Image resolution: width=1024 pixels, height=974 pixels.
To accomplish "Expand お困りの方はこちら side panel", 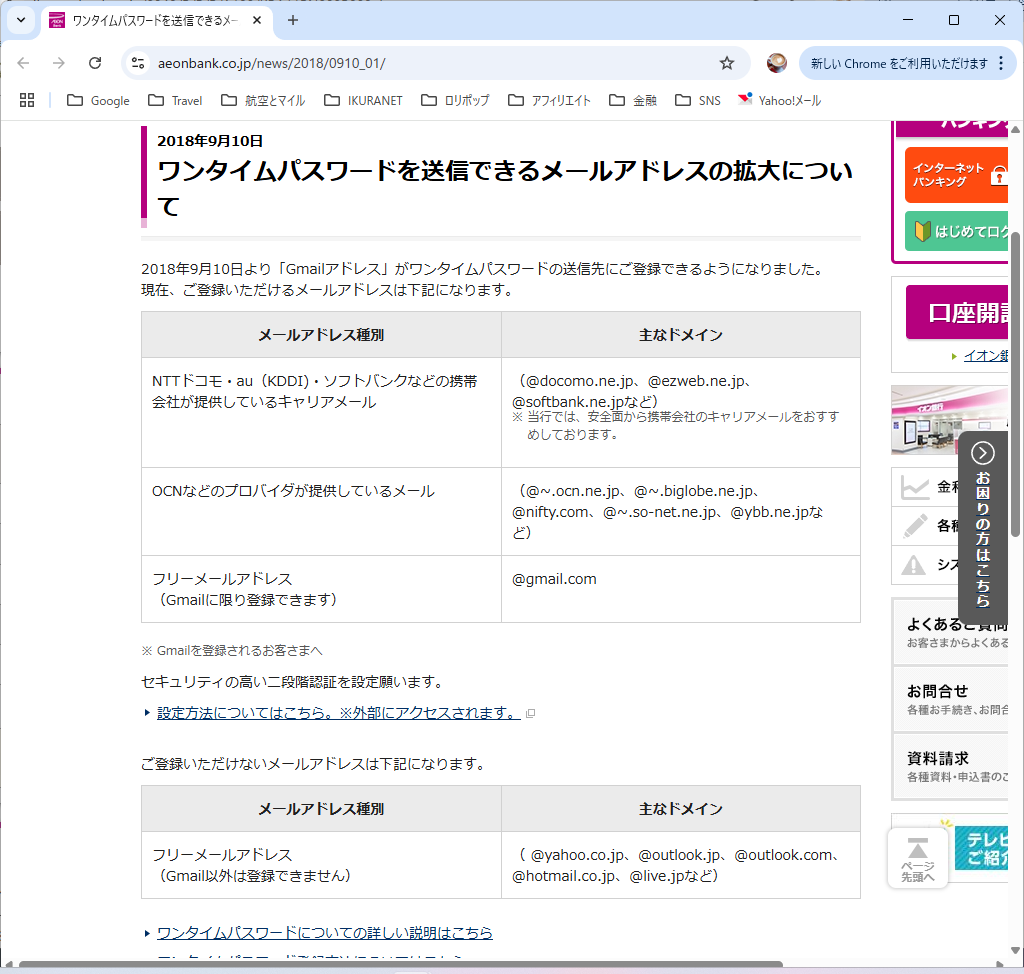I will (983, 525).
